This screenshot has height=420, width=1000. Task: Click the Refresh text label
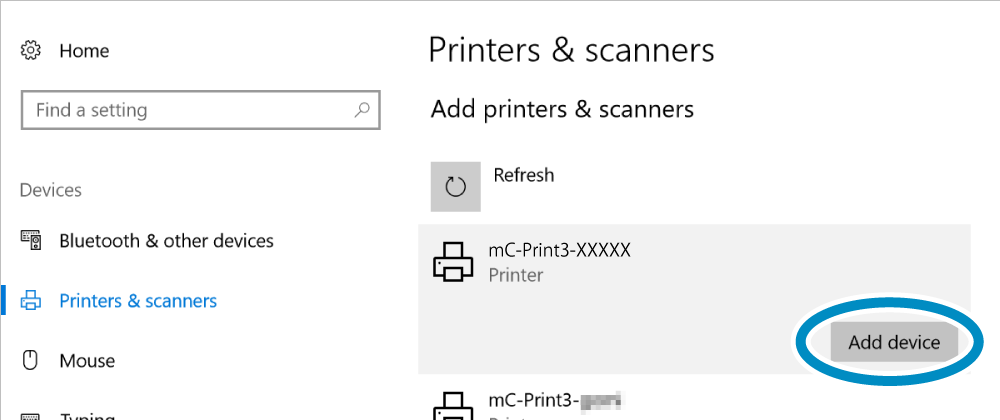coord(523,175)
